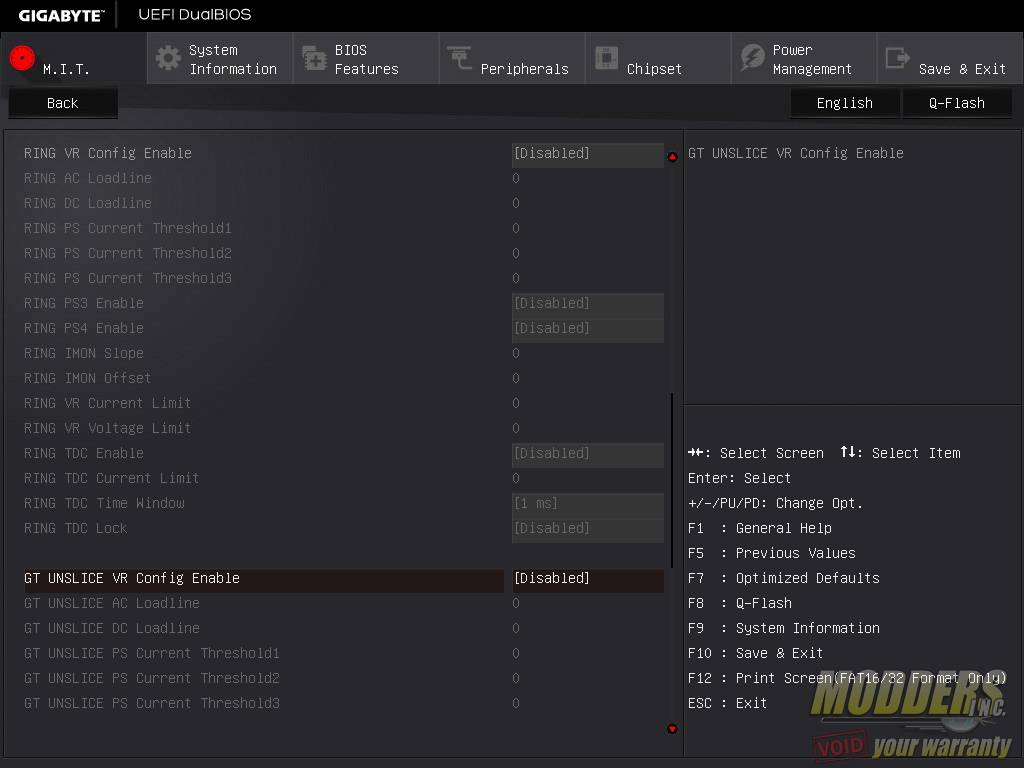Open the English language selector
Image resolution: width=1024 pixels, height=768 pixels.
(844, 103)
